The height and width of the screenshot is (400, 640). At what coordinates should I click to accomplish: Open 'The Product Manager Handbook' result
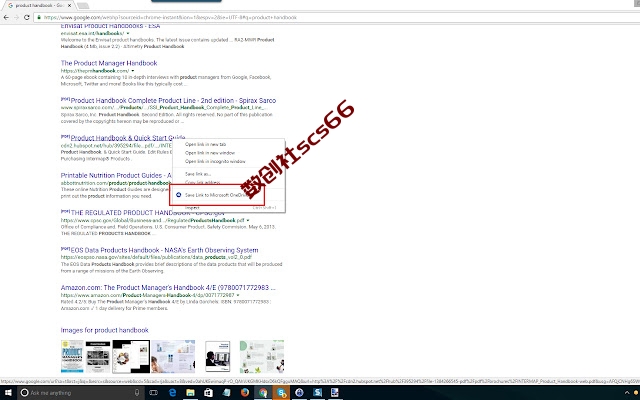tap(109, 63)
